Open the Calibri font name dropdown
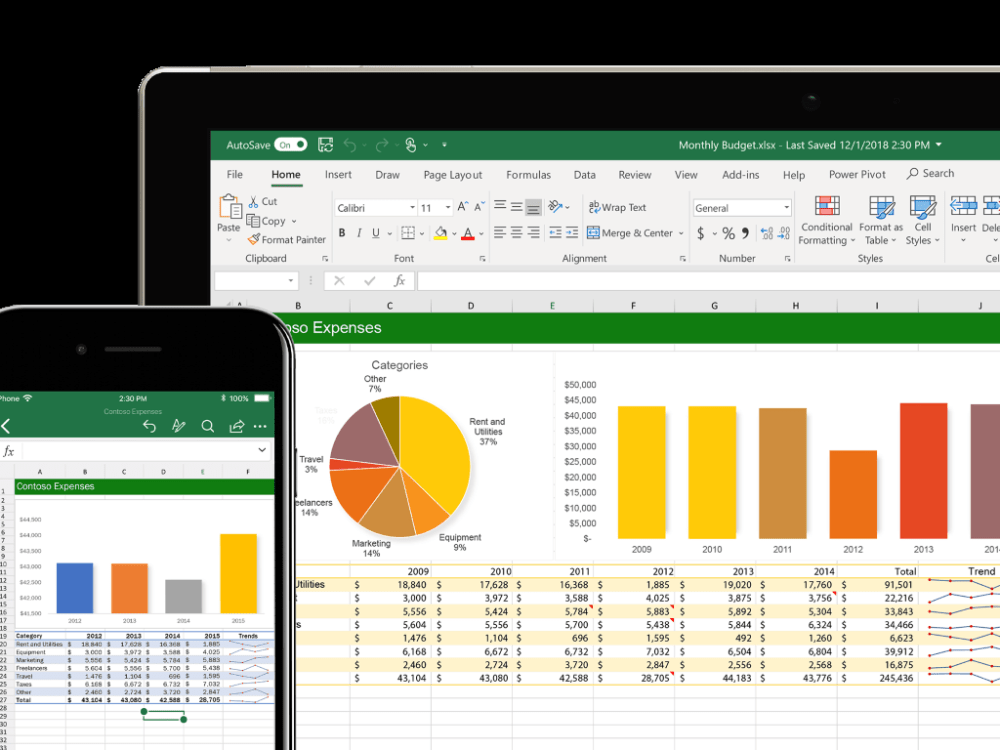1000x750 pixels. [412, 208]
